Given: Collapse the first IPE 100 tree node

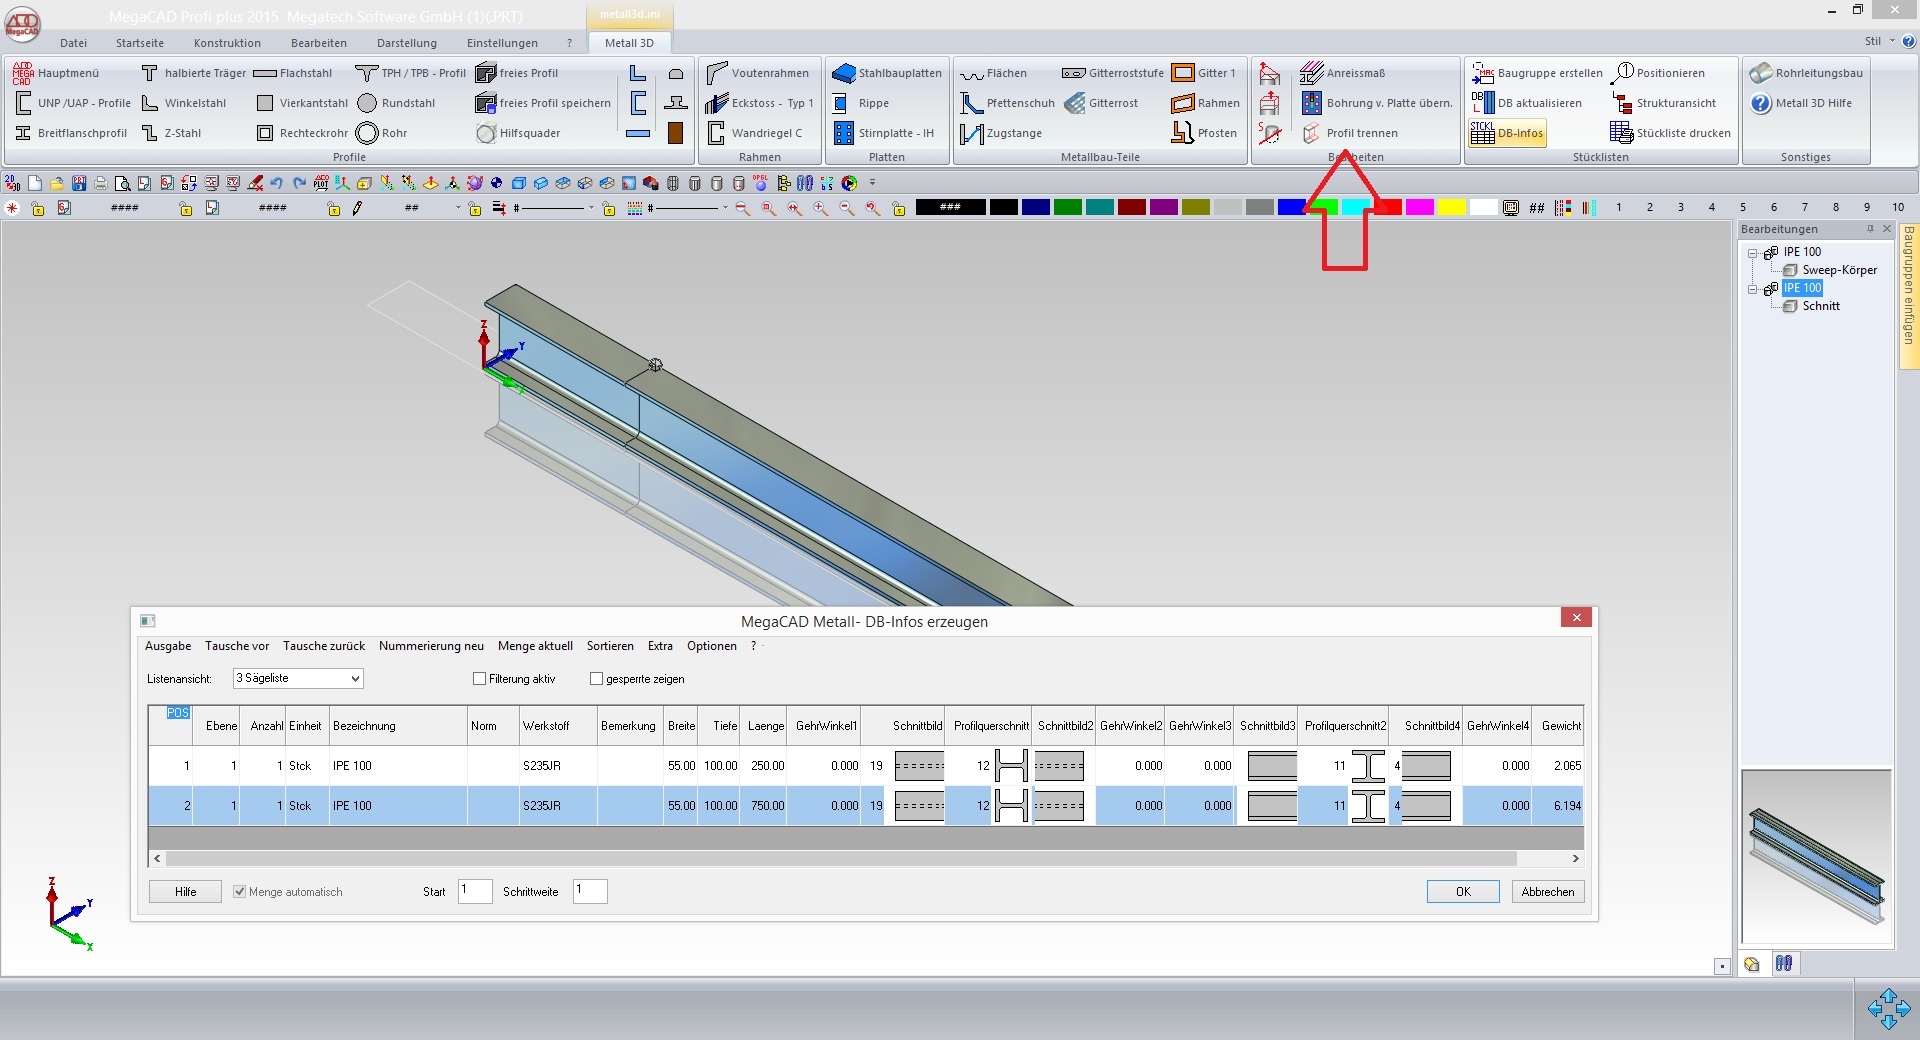Looking at the screenshot, I should click(x=1752, y=253).
